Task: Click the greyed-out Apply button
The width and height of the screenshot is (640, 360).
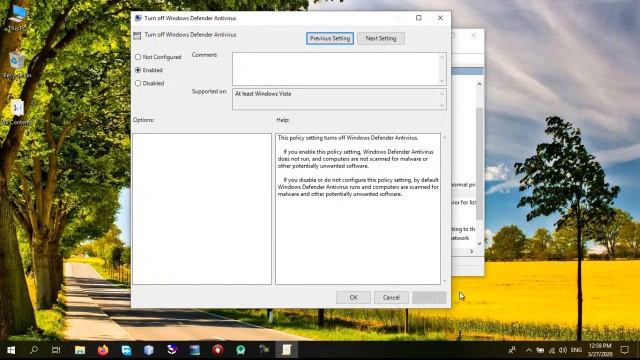Action: pos(429,298)
